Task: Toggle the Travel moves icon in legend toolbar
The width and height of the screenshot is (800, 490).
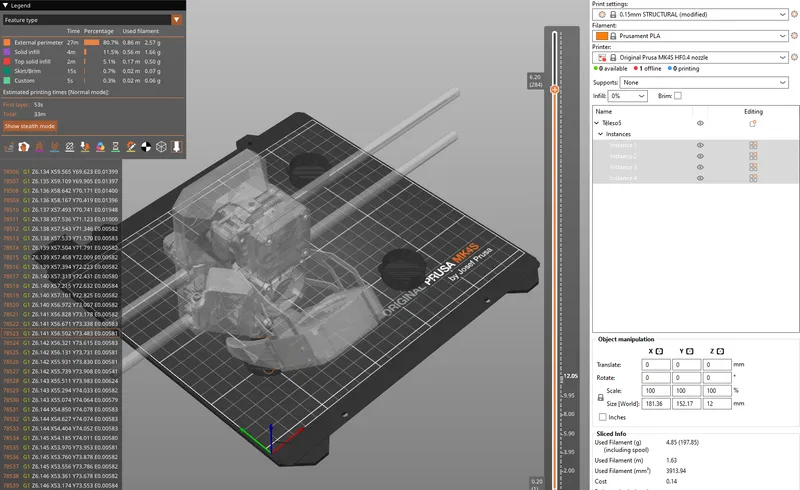Action: tap(9, 147)
